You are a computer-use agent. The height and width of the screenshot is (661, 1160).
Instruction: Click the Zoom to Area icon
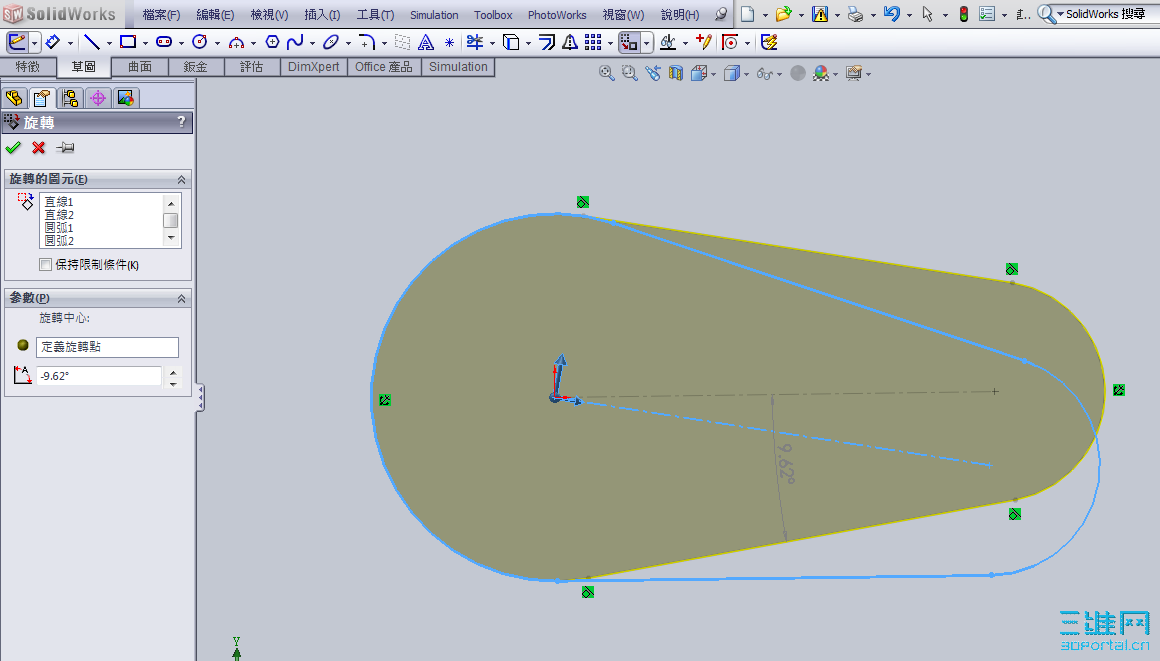pyautogui.click(x=630, y=73)
